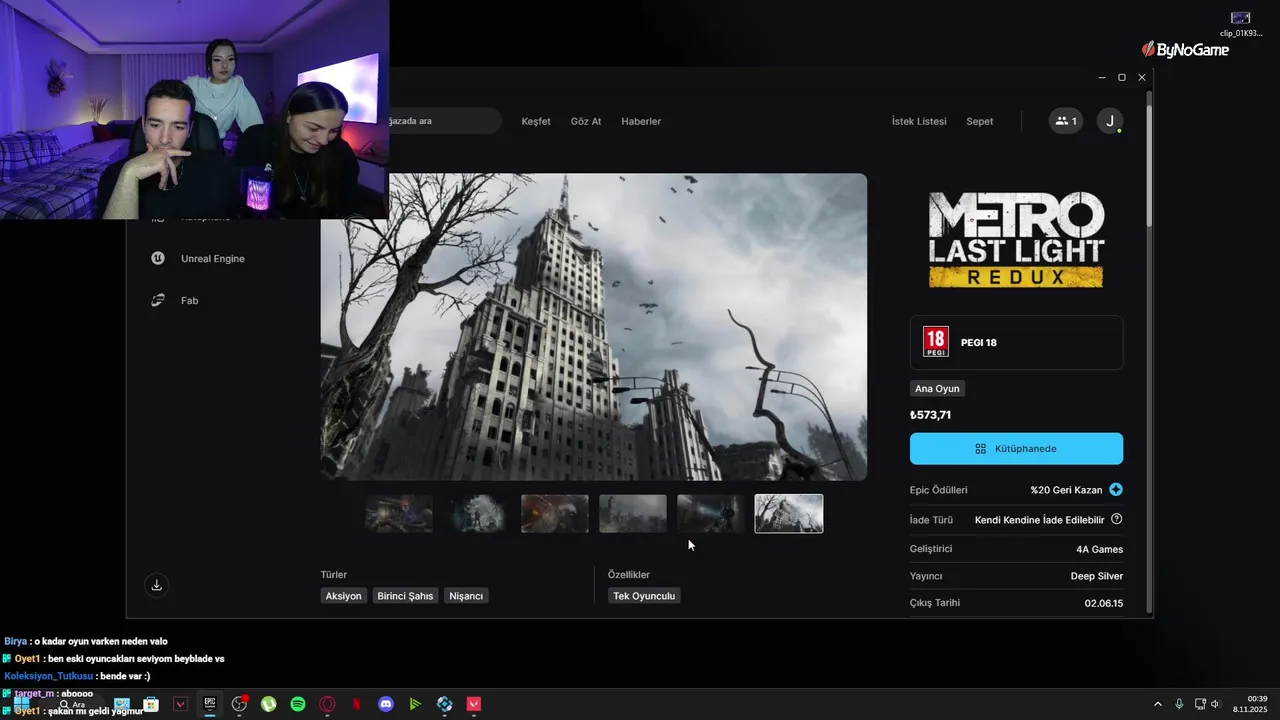Screen dimensions: 1280x720
Task: Select the fourth screenshot thumbnail
Action: tap(633, 514)
